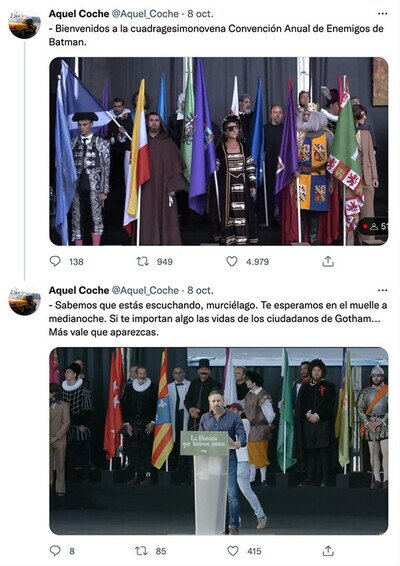The height and width of the screenshot is (566, 400).
Task: Open the flags and costumes photo
Action: pos(219,151)
